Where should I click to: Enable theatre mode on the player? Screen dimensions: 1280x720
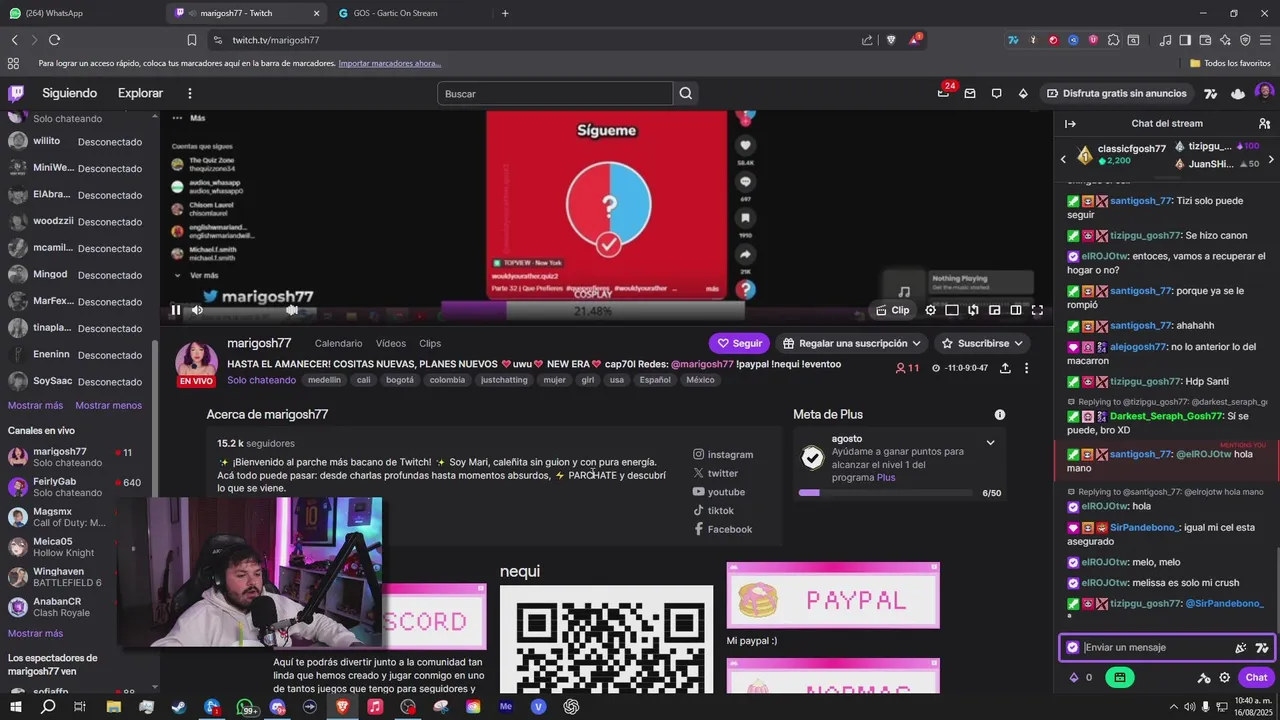click(1016, 310)
